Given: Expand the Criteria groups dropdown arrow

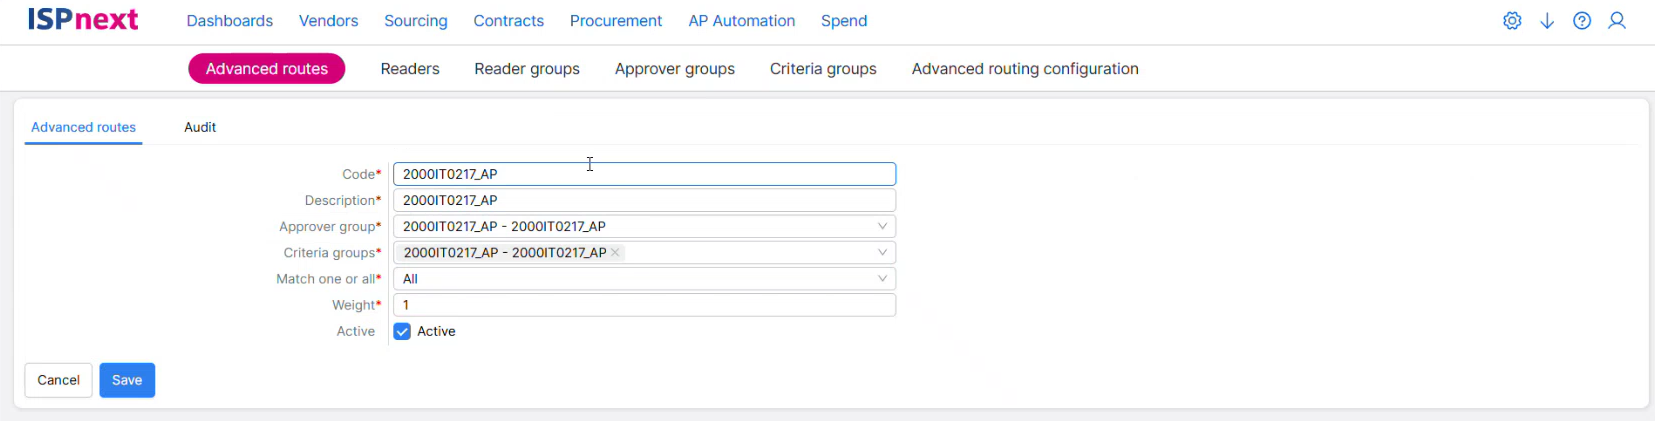Looking at the screenshot, I should coord(882,253).
